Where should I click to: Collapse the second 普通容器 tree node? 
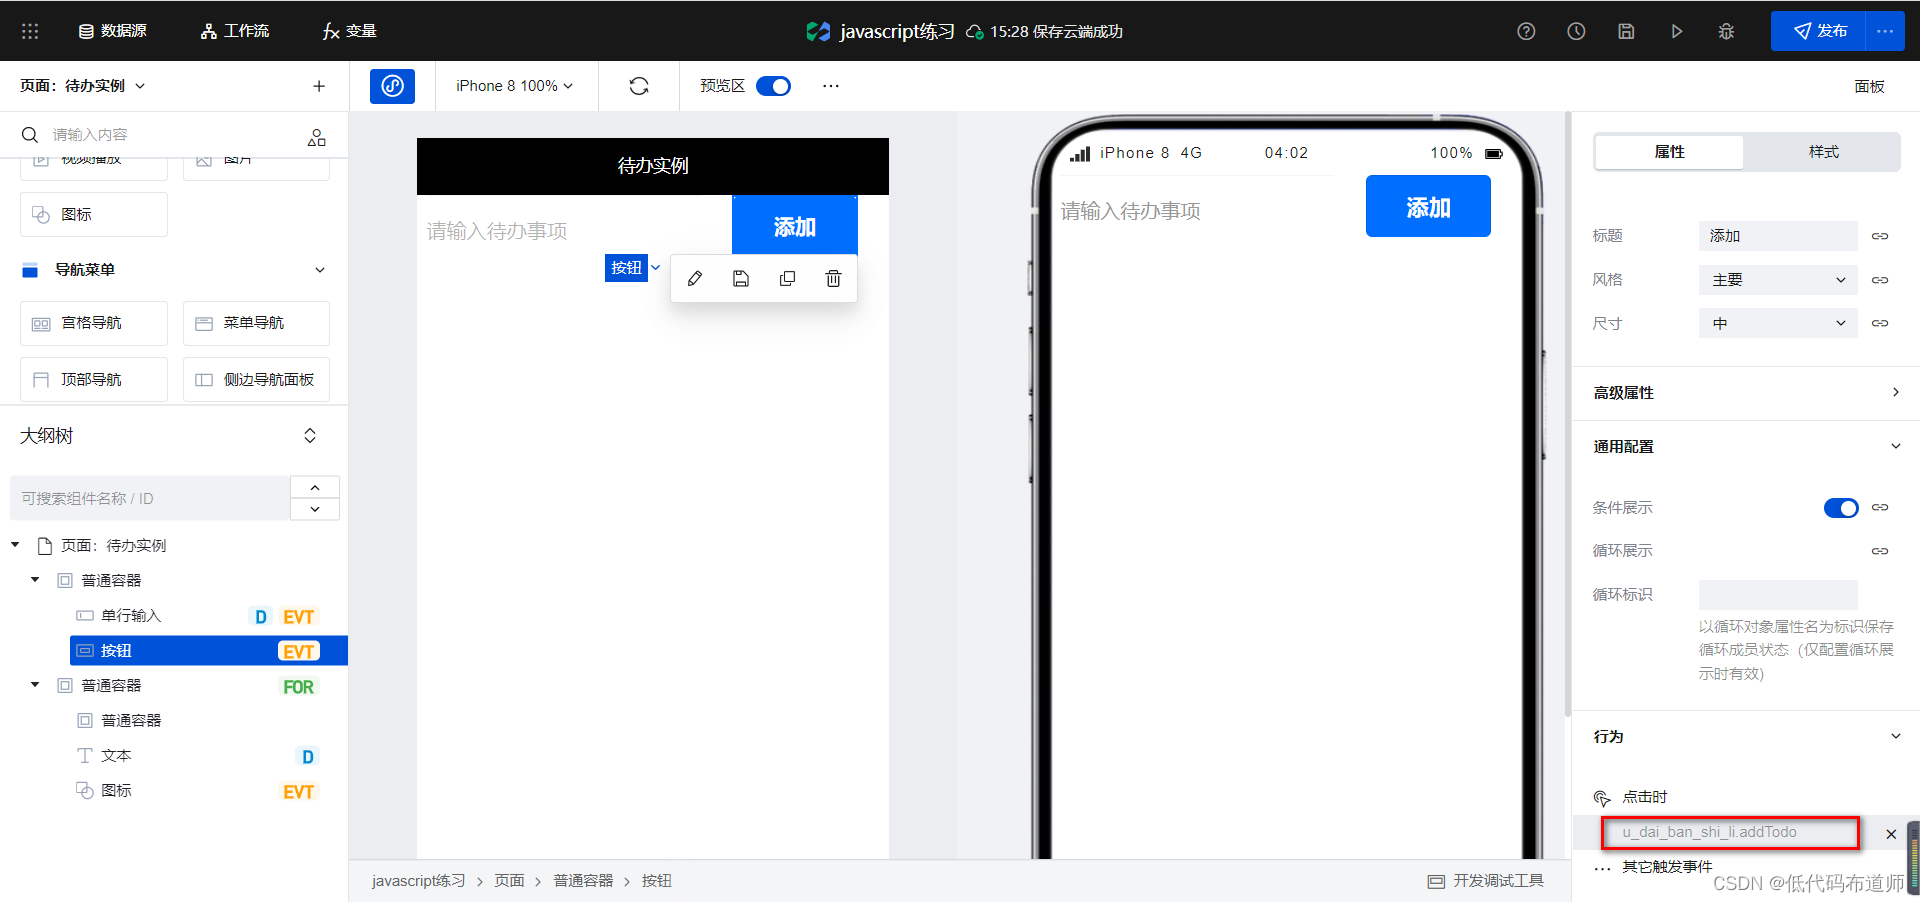pos(35,685)
